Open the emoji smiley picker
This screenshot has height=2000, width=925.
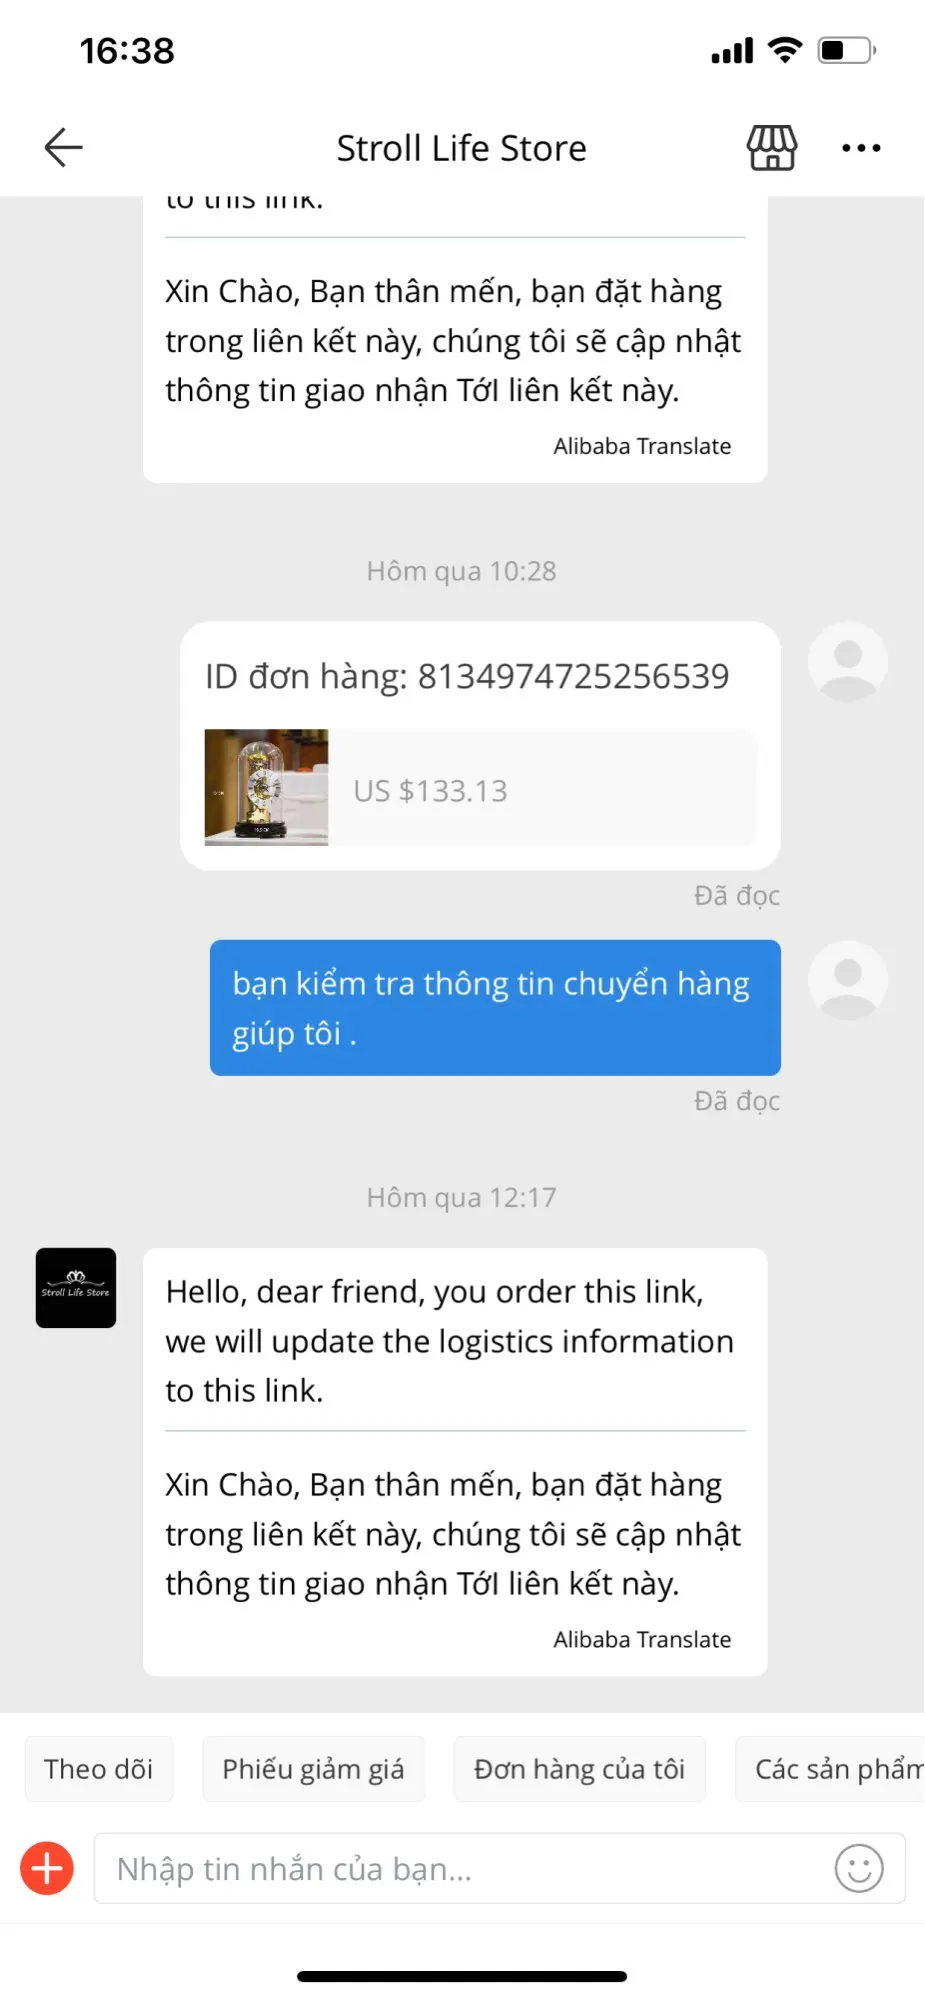pos(859,1868)
